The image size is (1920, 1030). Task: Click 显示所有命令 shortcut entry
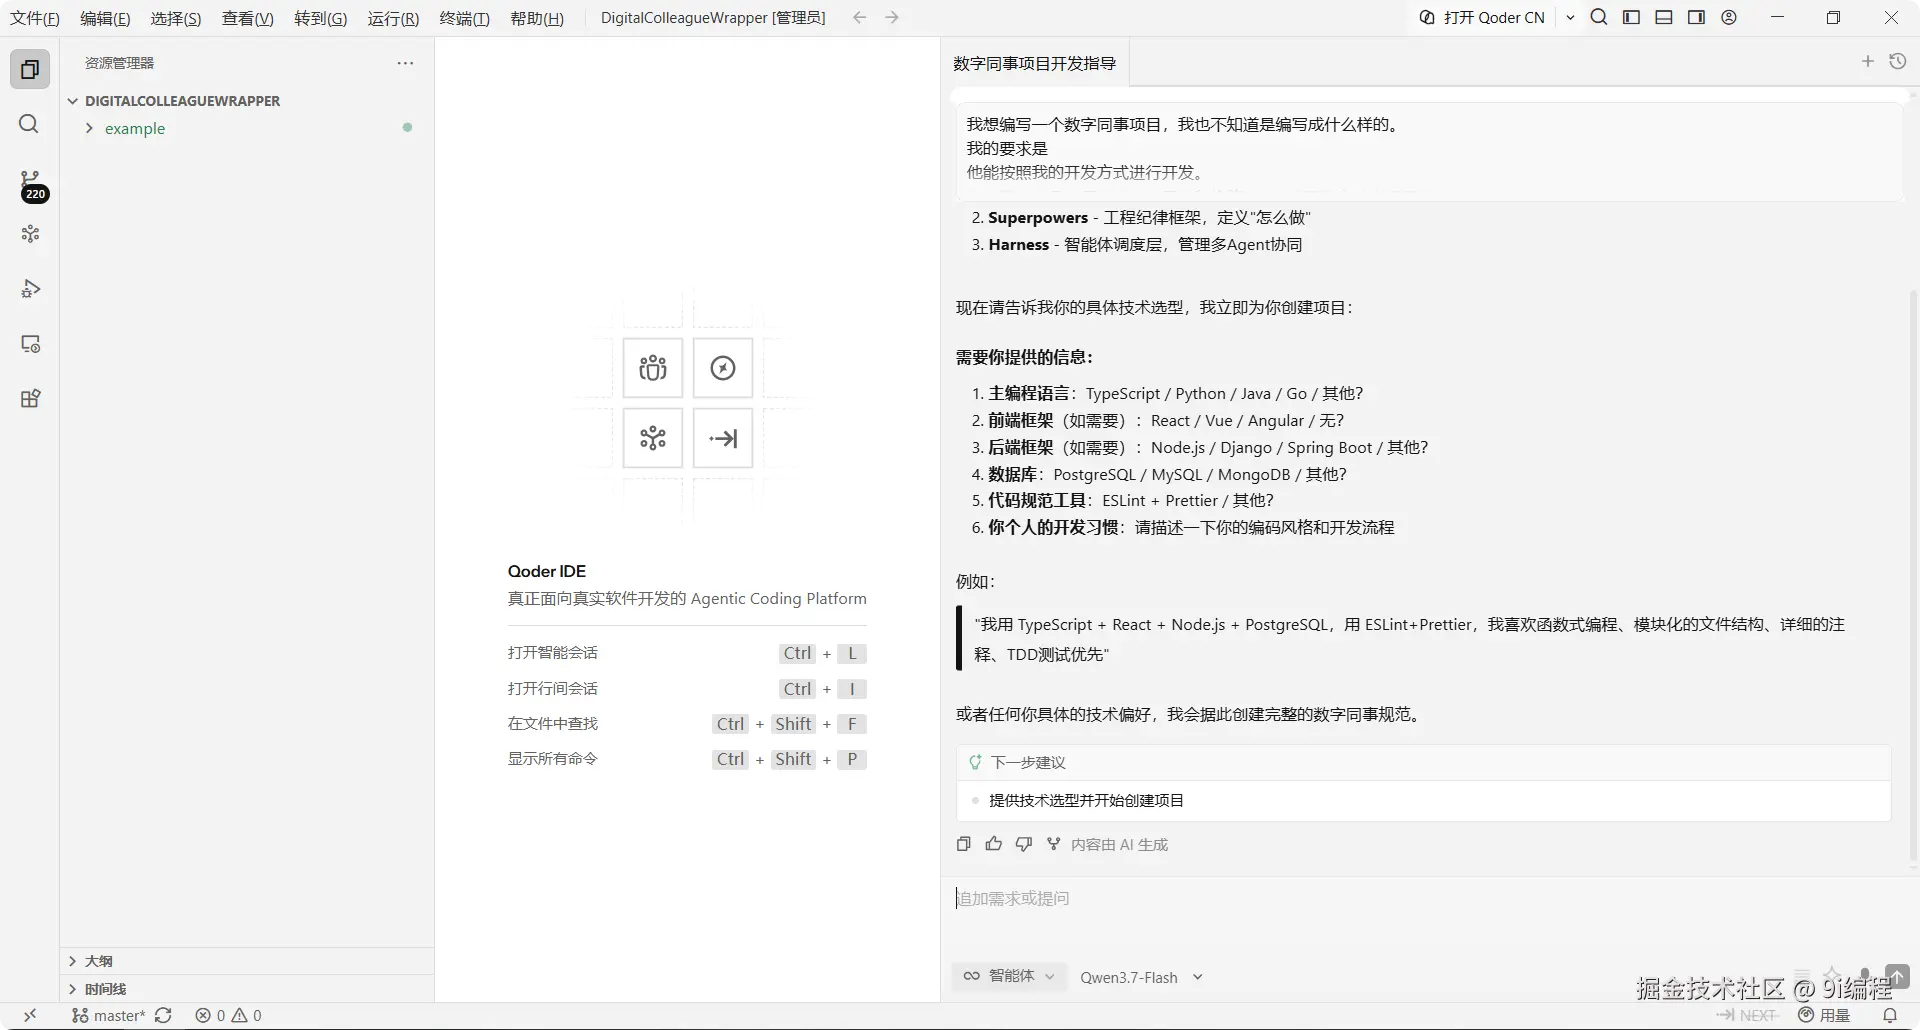pos(553,758)
